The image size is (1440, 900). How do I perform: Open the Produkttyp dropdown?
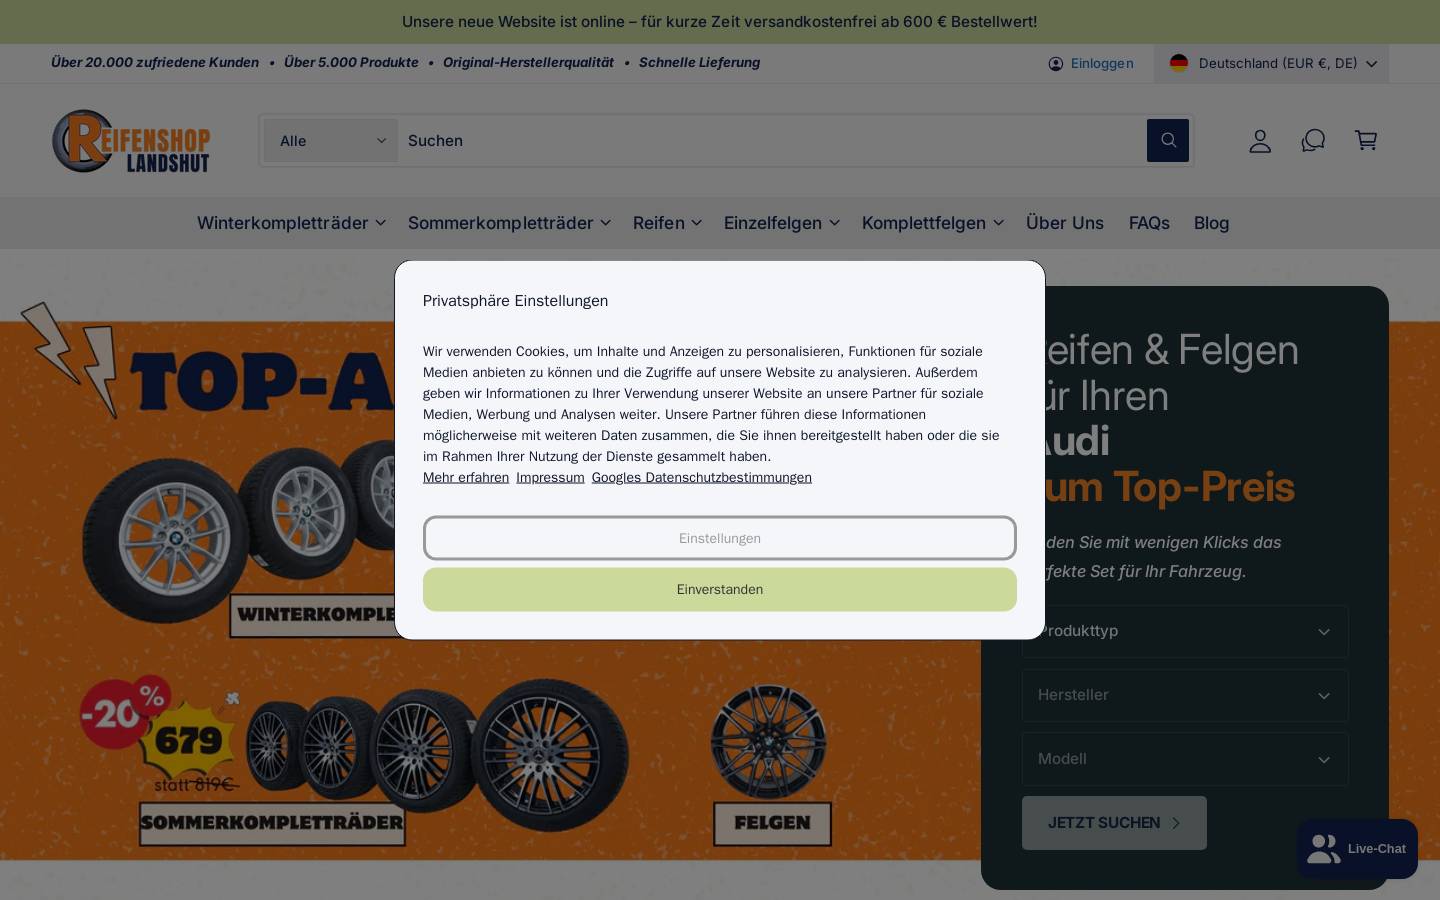1185,631
